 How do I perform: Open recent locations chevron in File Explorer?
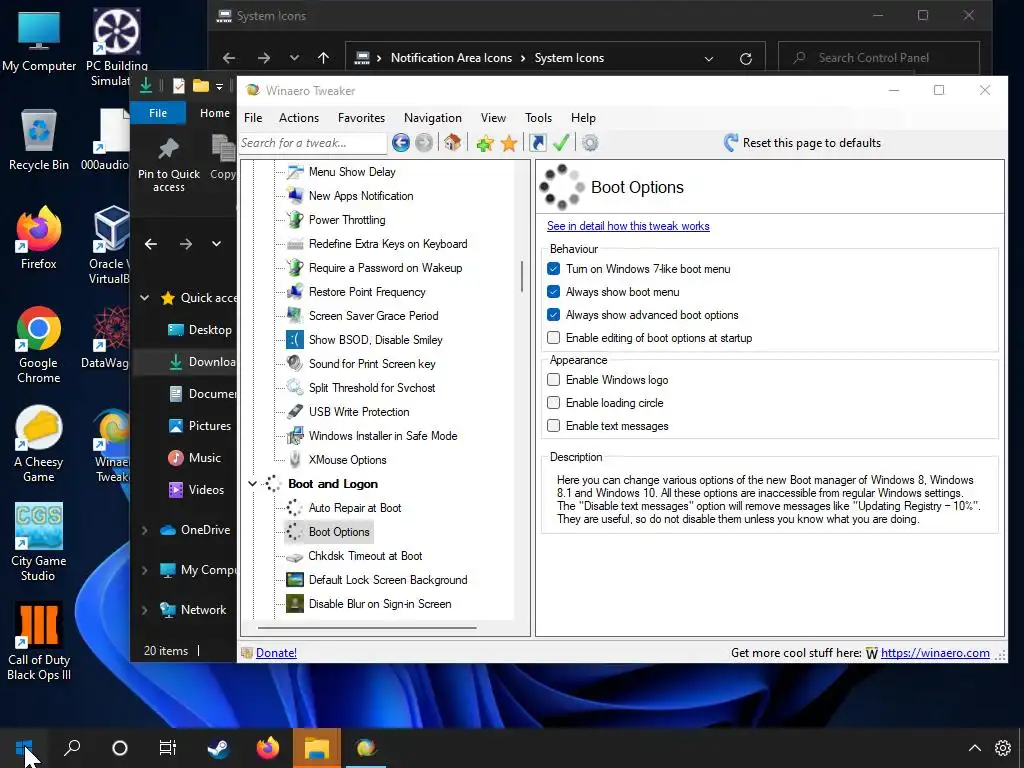click(216, 244)
